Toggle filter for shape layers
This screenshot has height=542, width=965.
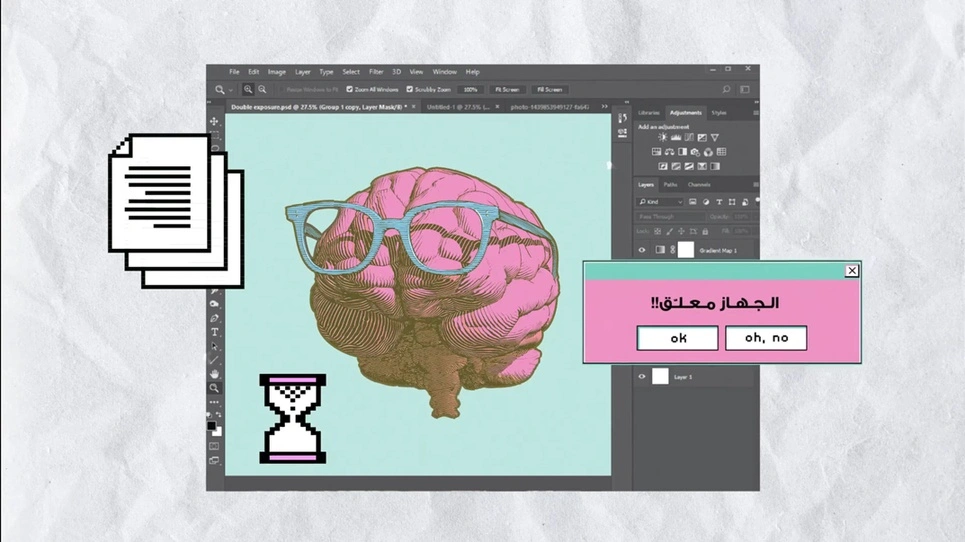click(732, 202)
